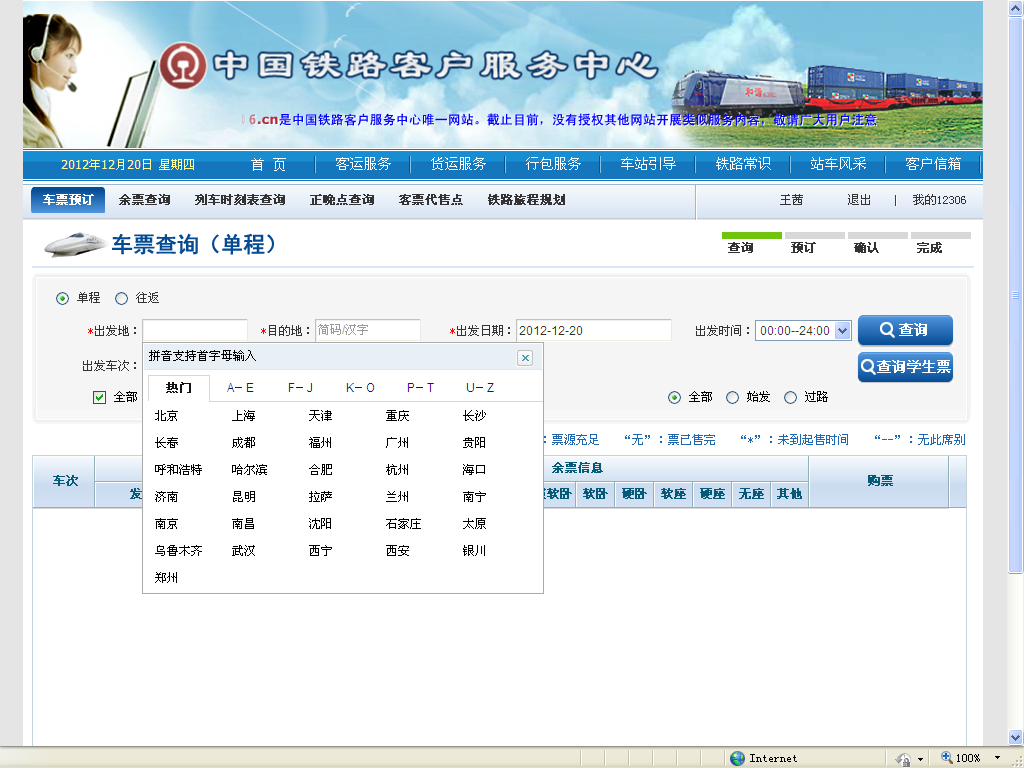Screen dimensions: 1024x768
Task: Click the security lock icon in status bar
Action: pos(904,759)
